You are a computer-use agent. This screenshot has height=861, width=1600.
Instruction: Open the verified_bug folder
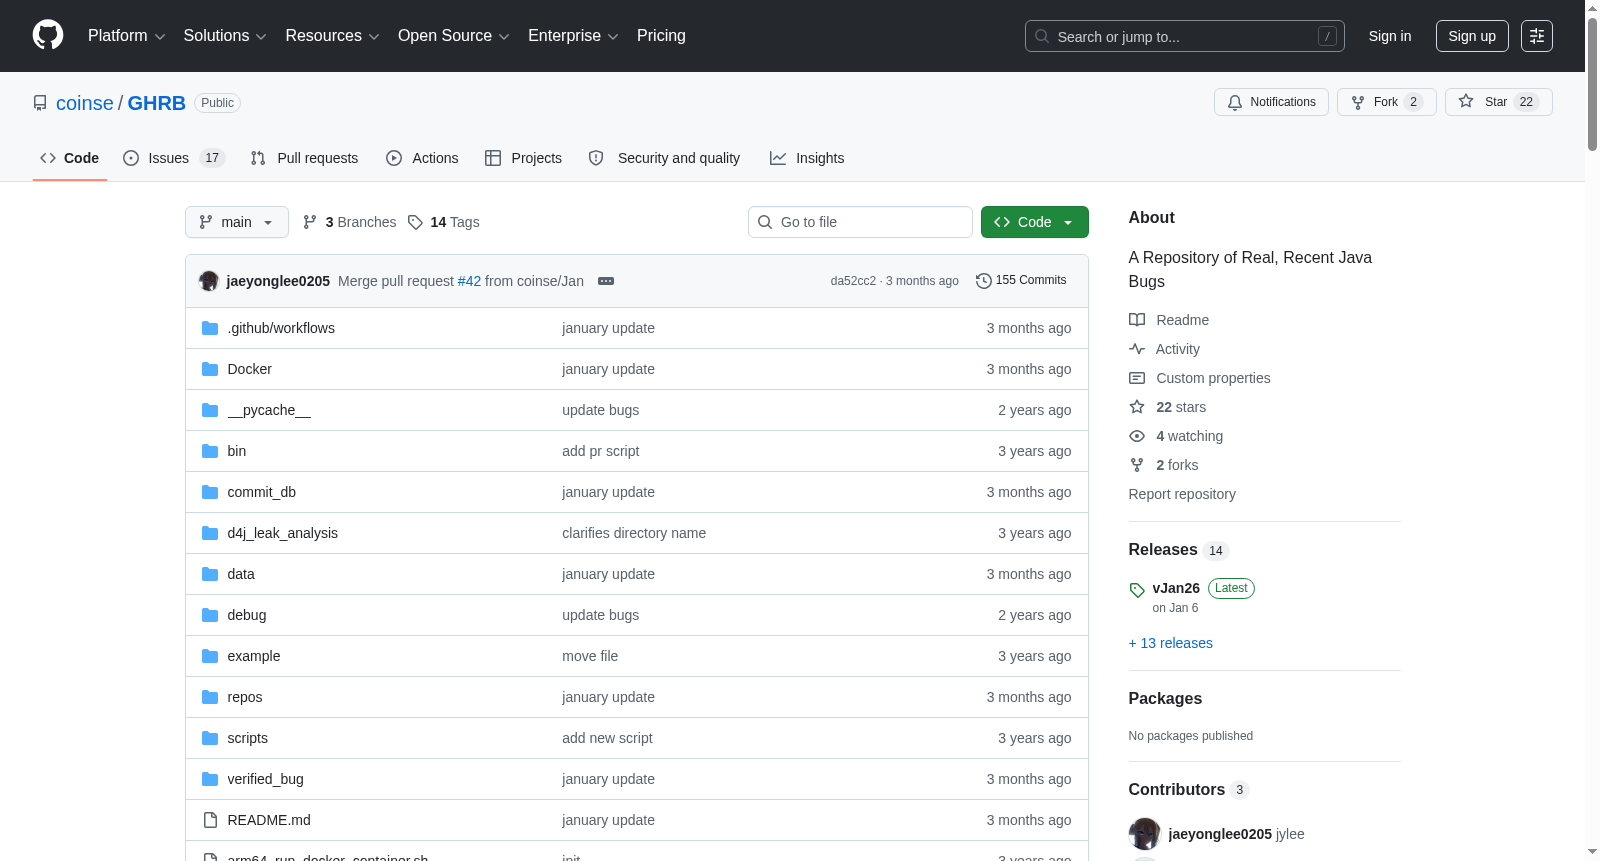[x=266, y=779]
